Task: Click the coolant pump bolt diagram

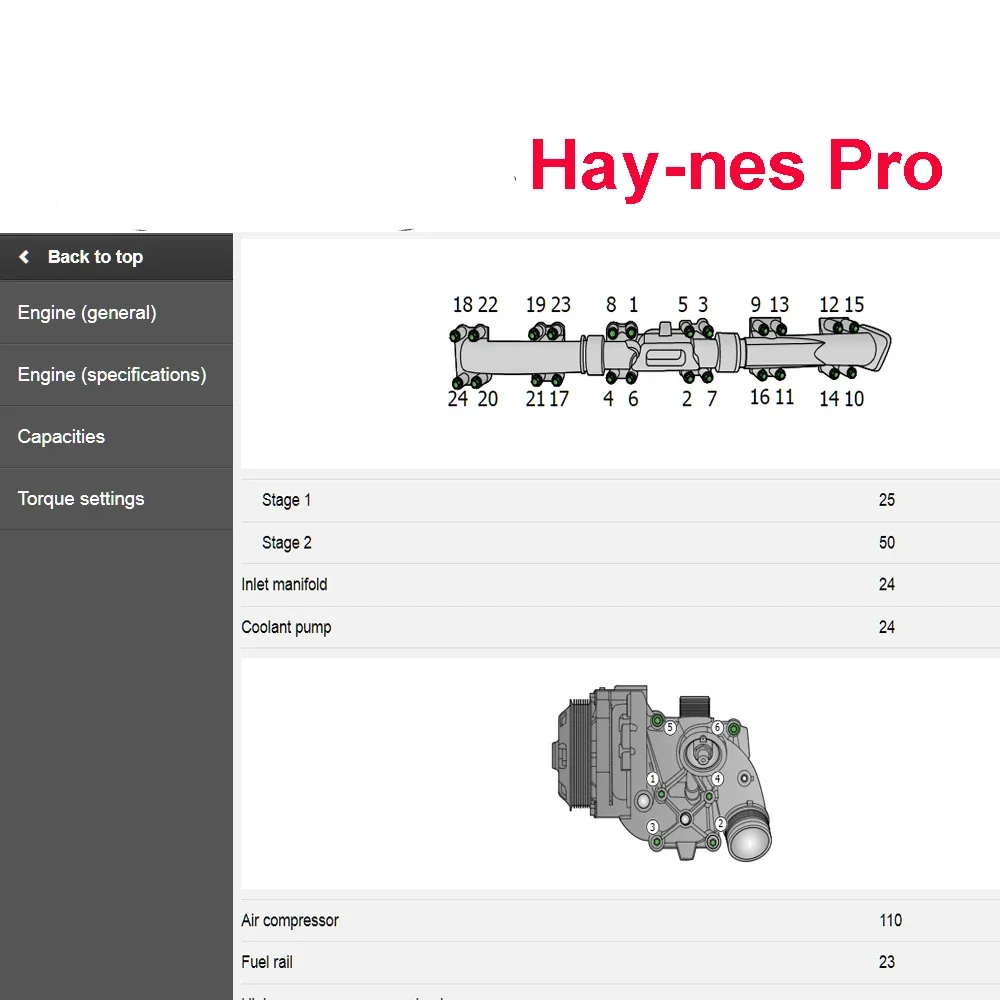Action: tap(661, 774)
